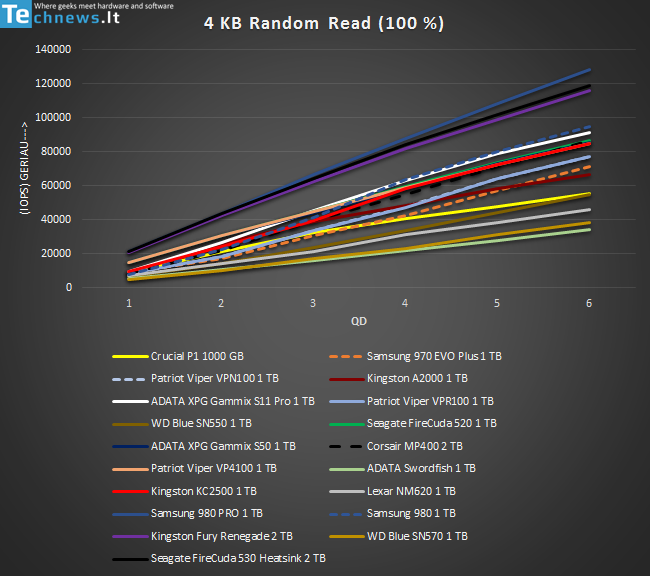The image size is (650, 576).
Task: Select 'Corsair MP400 2 TB' legend label
Action: click(x=415, y=446)
